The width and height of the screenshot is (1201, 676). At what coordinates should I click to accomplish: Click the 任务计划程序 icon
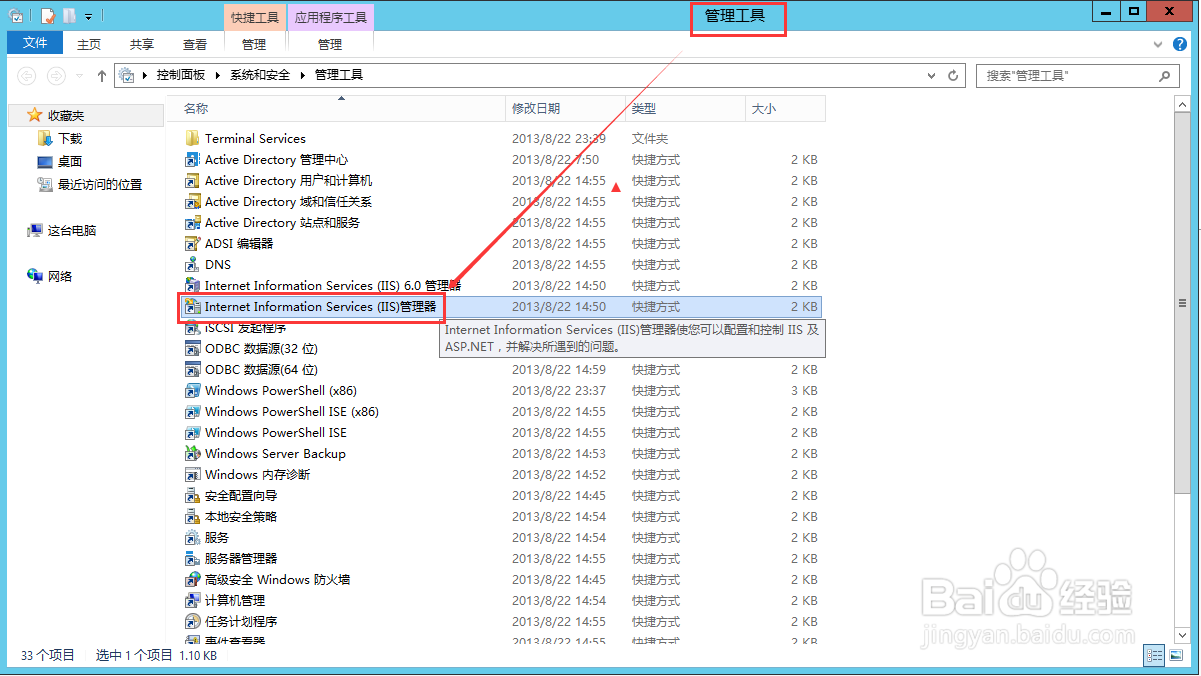click(x=193, y=621)
